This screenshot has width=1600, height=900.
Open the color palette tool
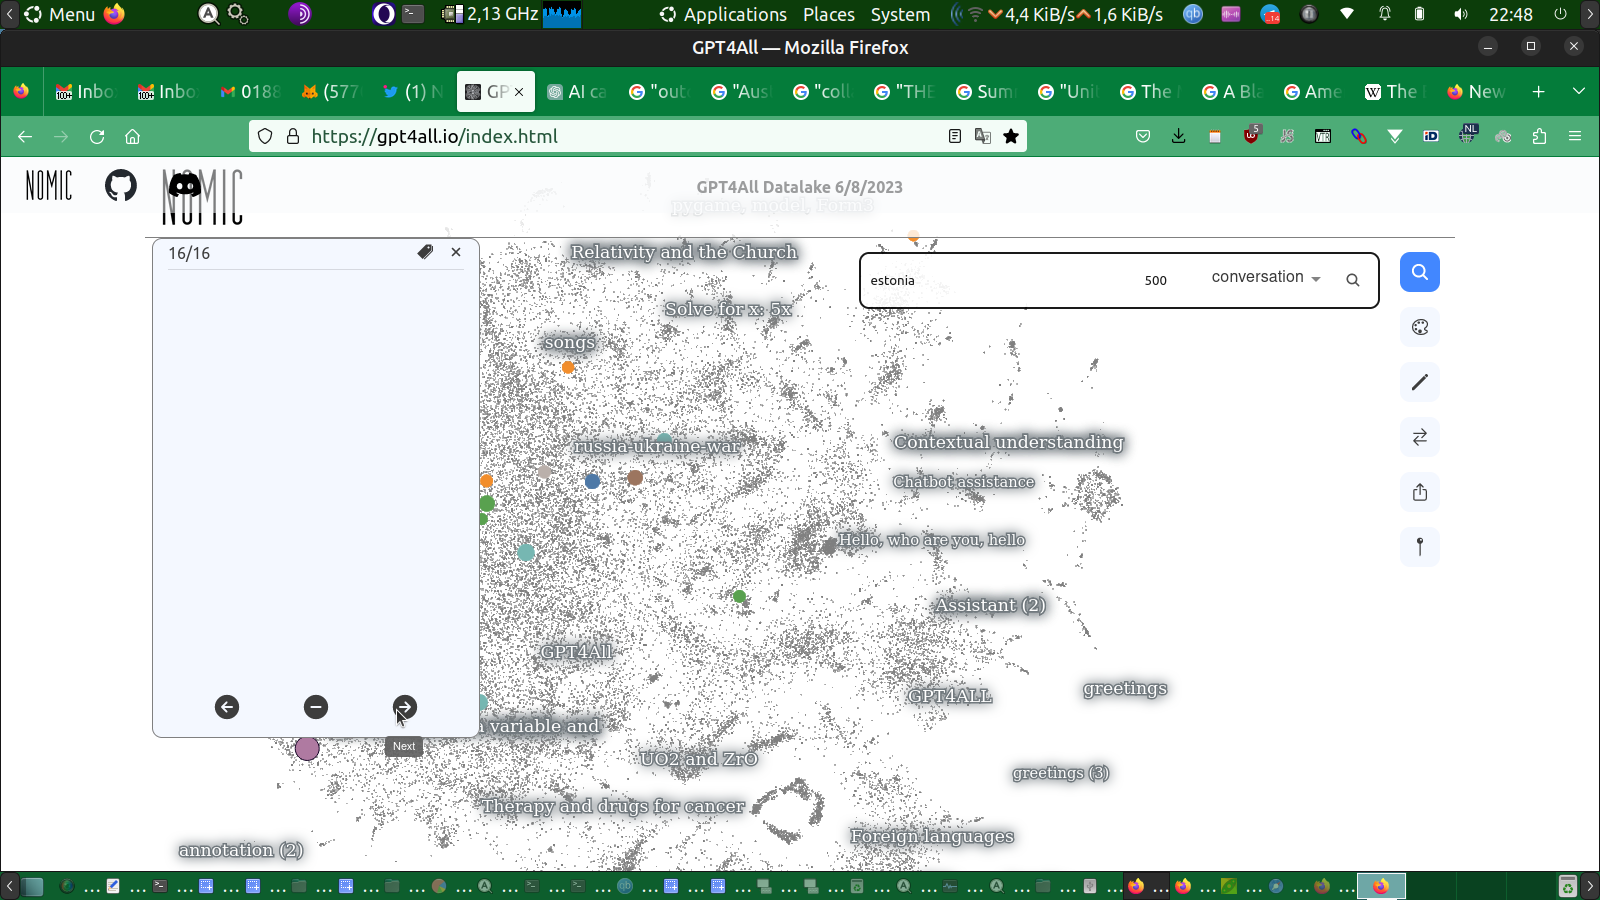[1420, 327]
